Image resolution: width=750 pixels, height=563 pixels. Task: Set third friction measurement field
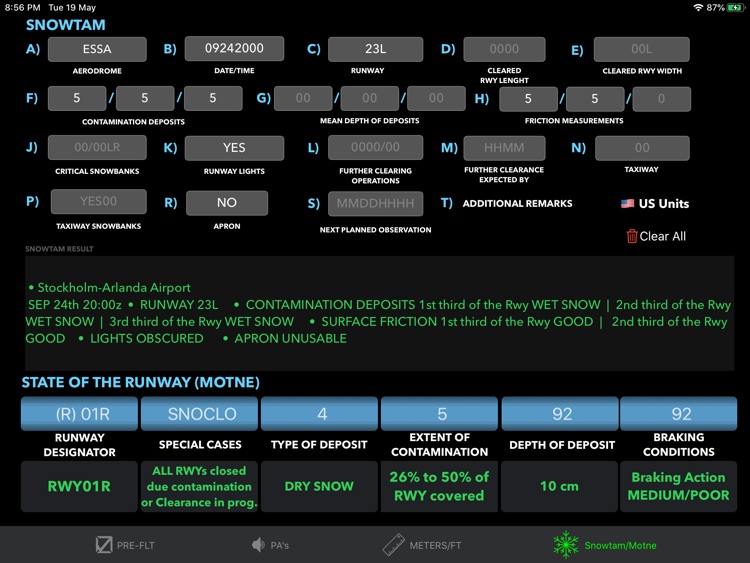coord(662,99)
